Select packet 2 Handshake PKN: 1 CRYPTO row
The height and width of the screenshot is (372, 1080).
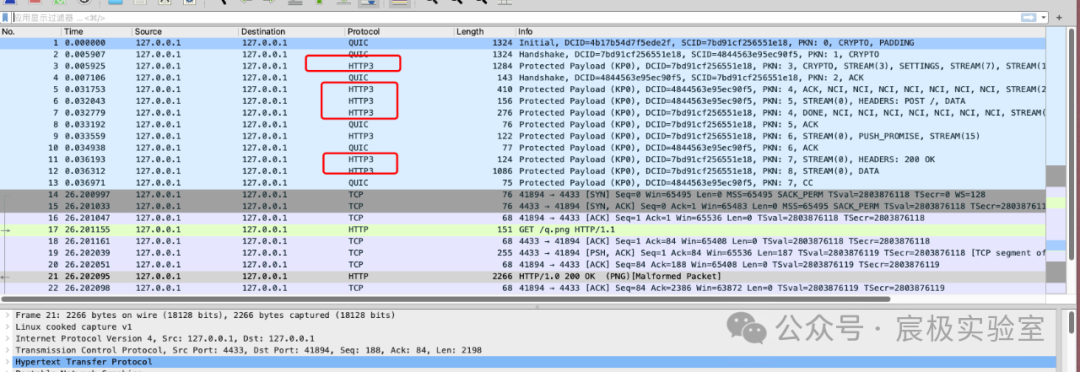(x=522, y=54)
